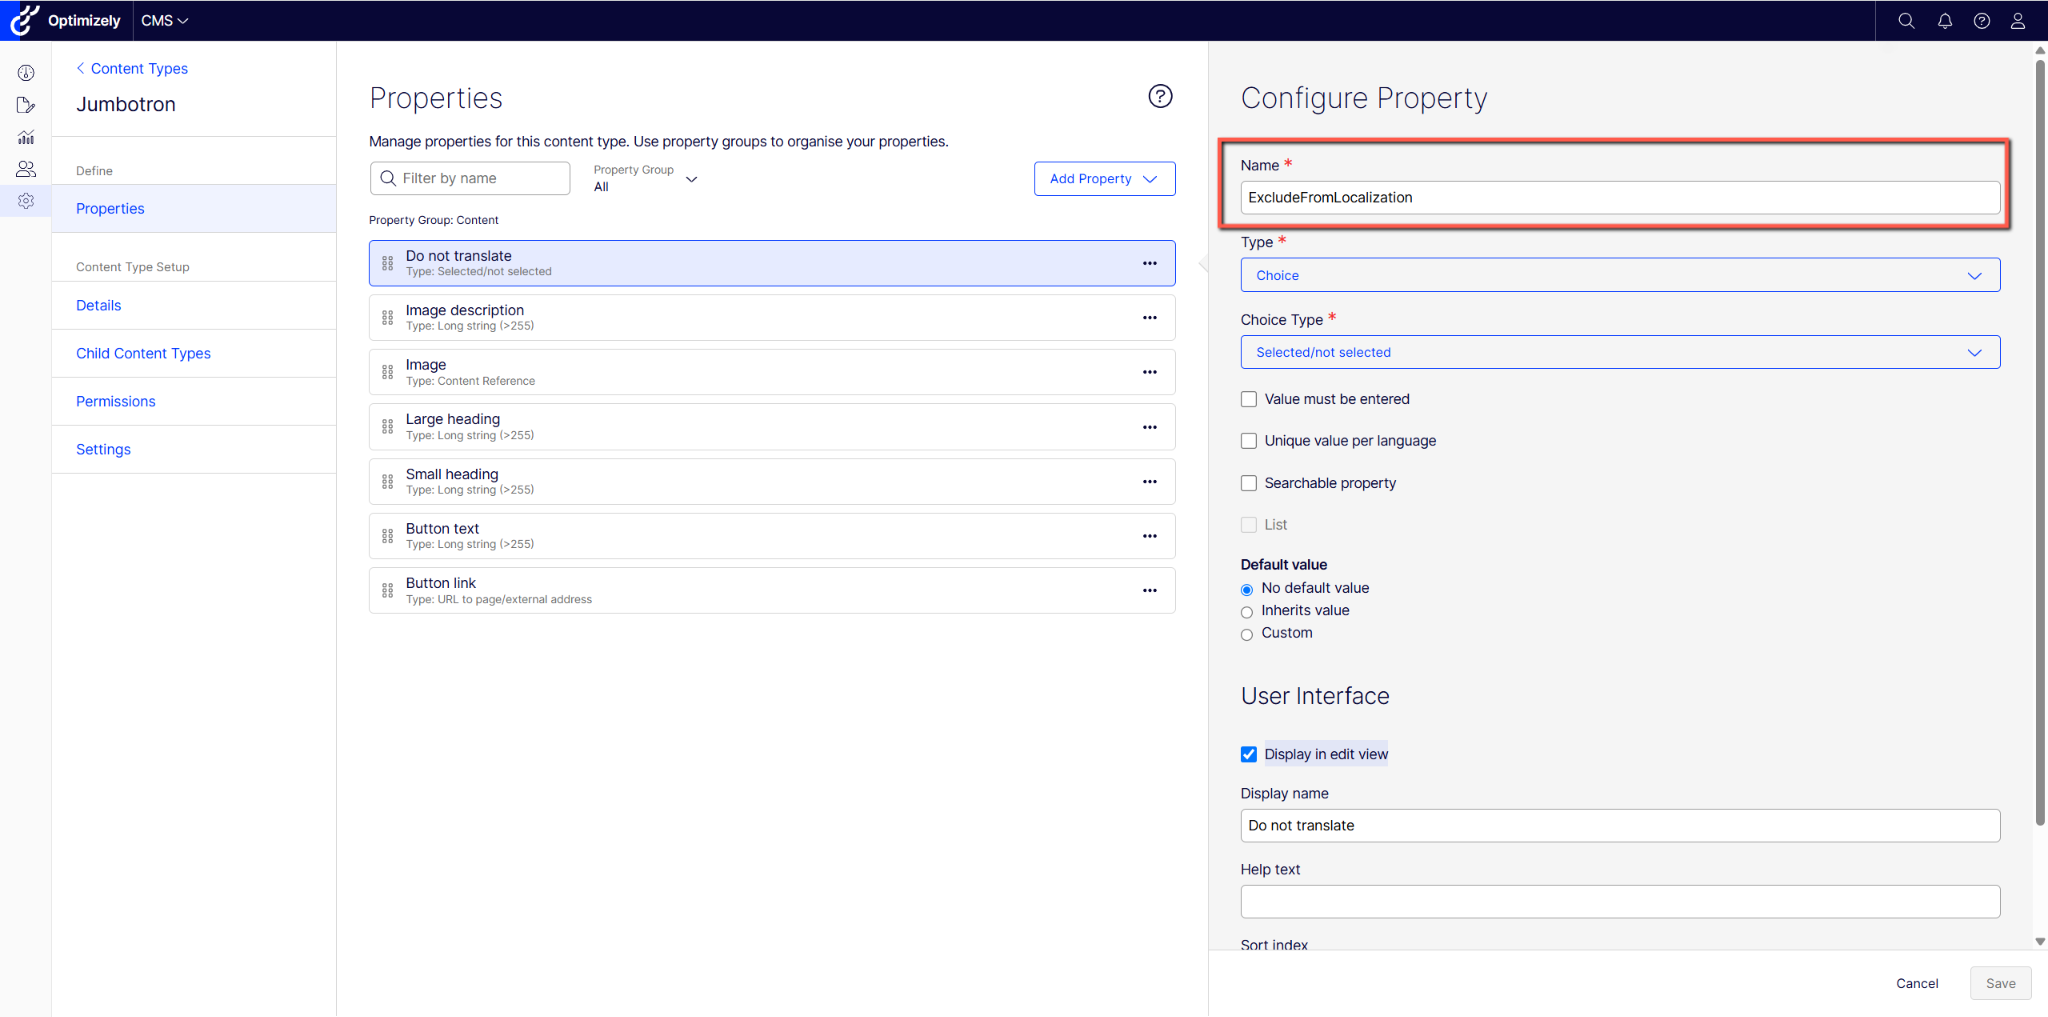Screen dimensions: 2048x1017
Task: Click the Display name input field
Action: tap(1620, 826)
